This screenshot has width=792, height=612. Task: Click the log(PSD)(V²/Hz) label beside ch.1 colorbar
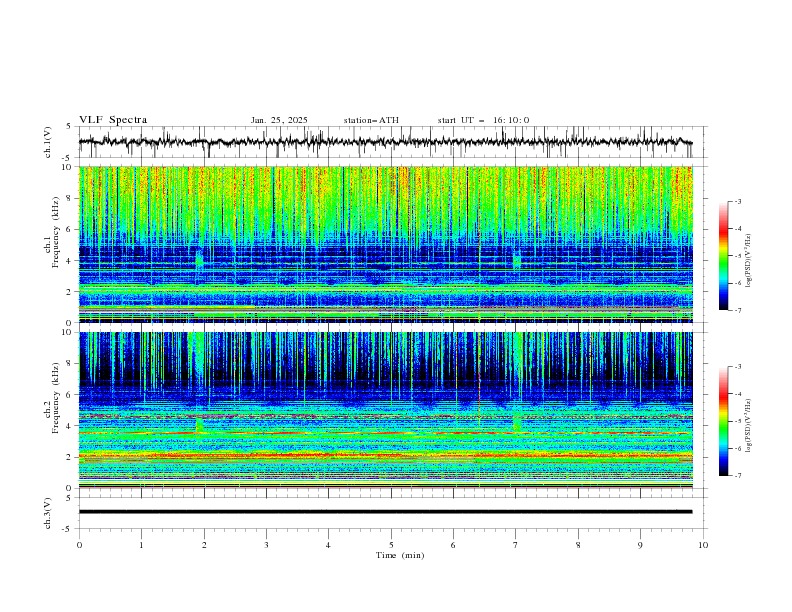click(749, 260)
